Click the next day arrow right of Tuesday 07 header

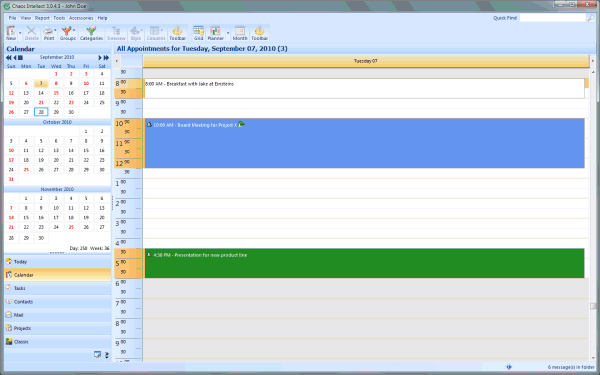593,61
